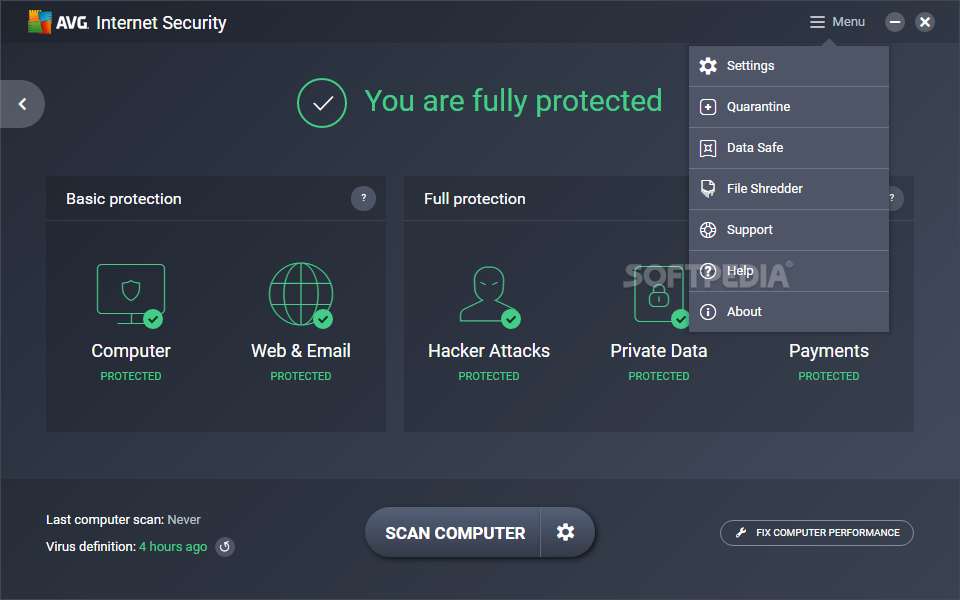Click the 'Last computer scan: Never' text
960x600 pixels.
[124, 520]
